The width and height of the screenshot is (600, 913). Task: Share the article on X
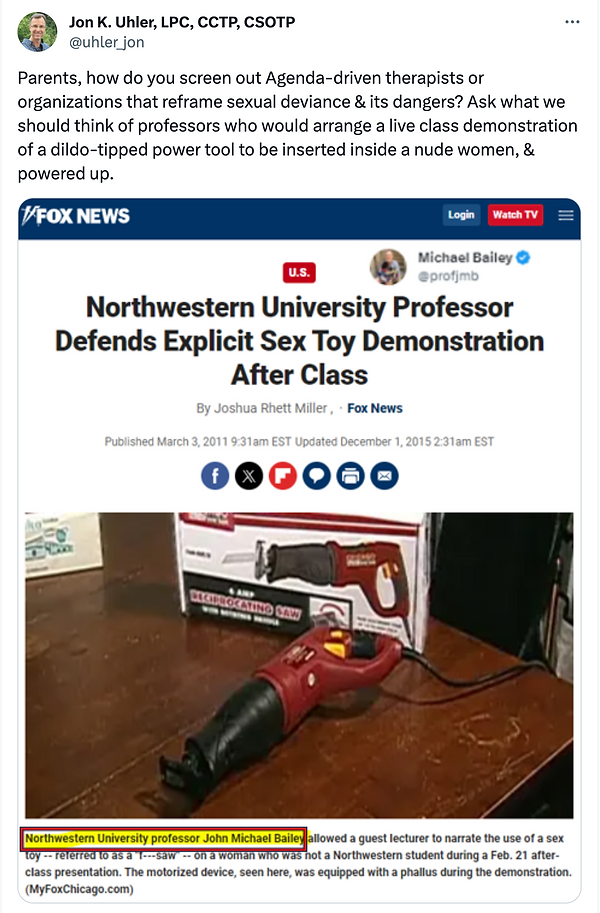(x=249, y=476)
